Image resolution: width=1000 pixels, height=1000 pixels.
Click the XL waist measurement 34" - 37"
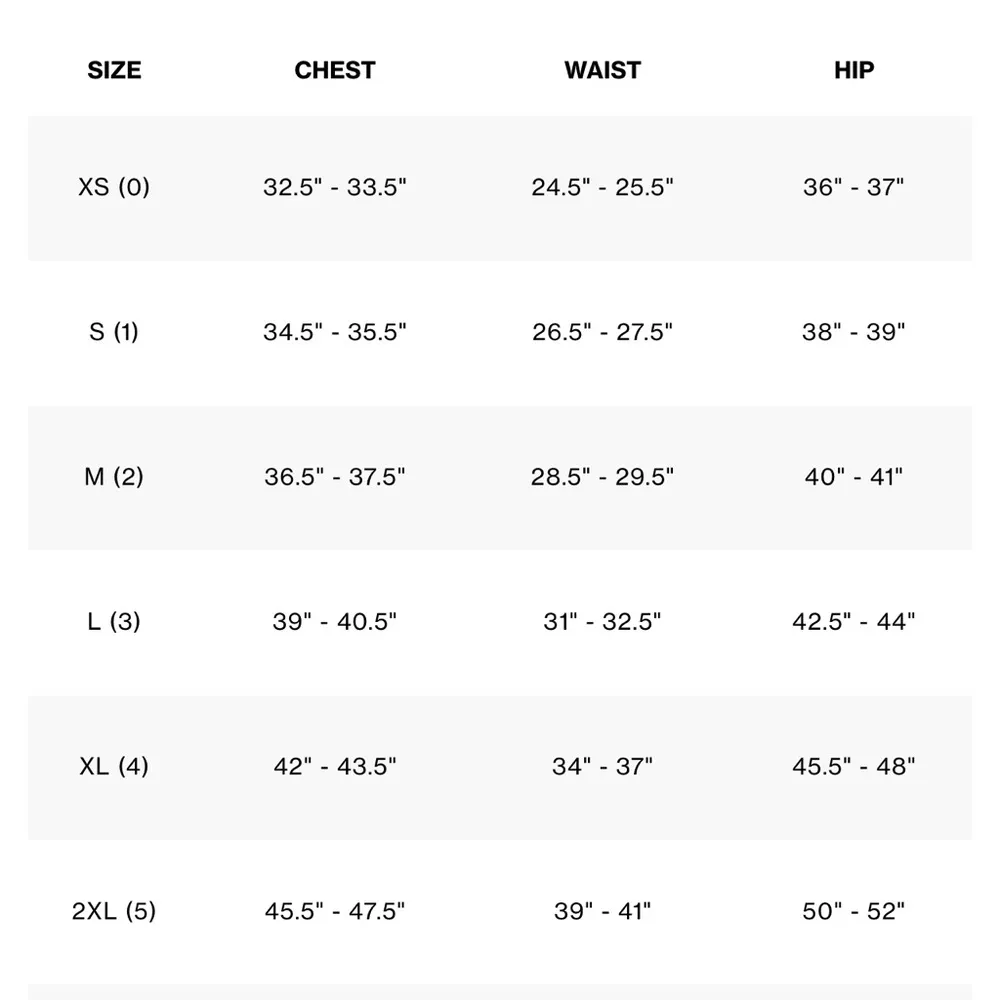[x=602, y=767]
